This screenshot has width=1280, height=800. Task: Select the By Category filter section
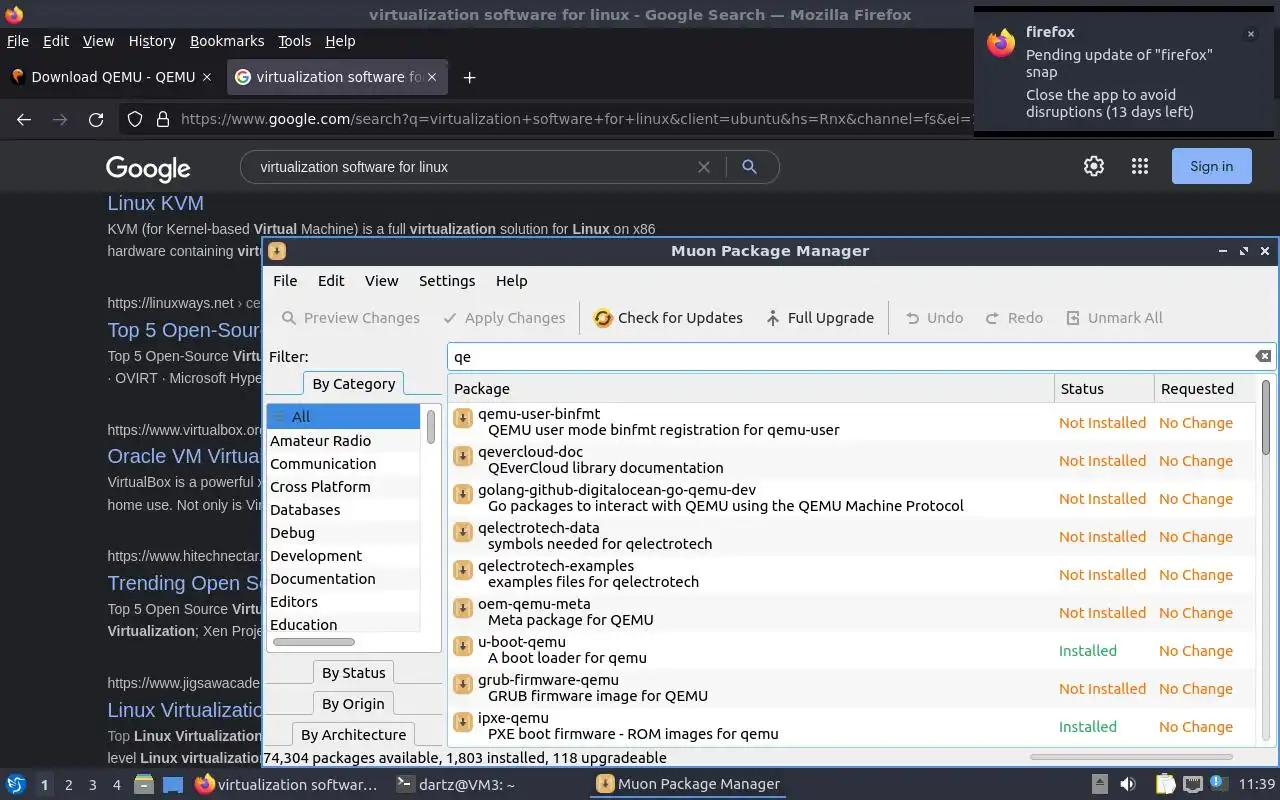pyautogui.click(x=353, y=384)
